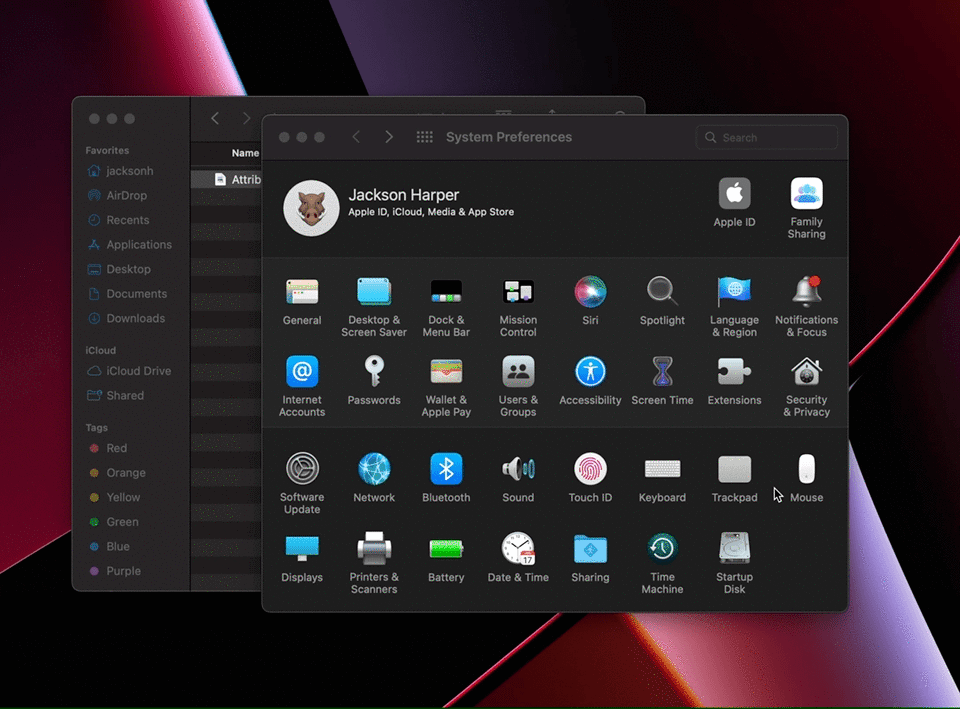This screenshot has height=709, width=960.
Task: Open Sound preferences
Action: point(518,478)
